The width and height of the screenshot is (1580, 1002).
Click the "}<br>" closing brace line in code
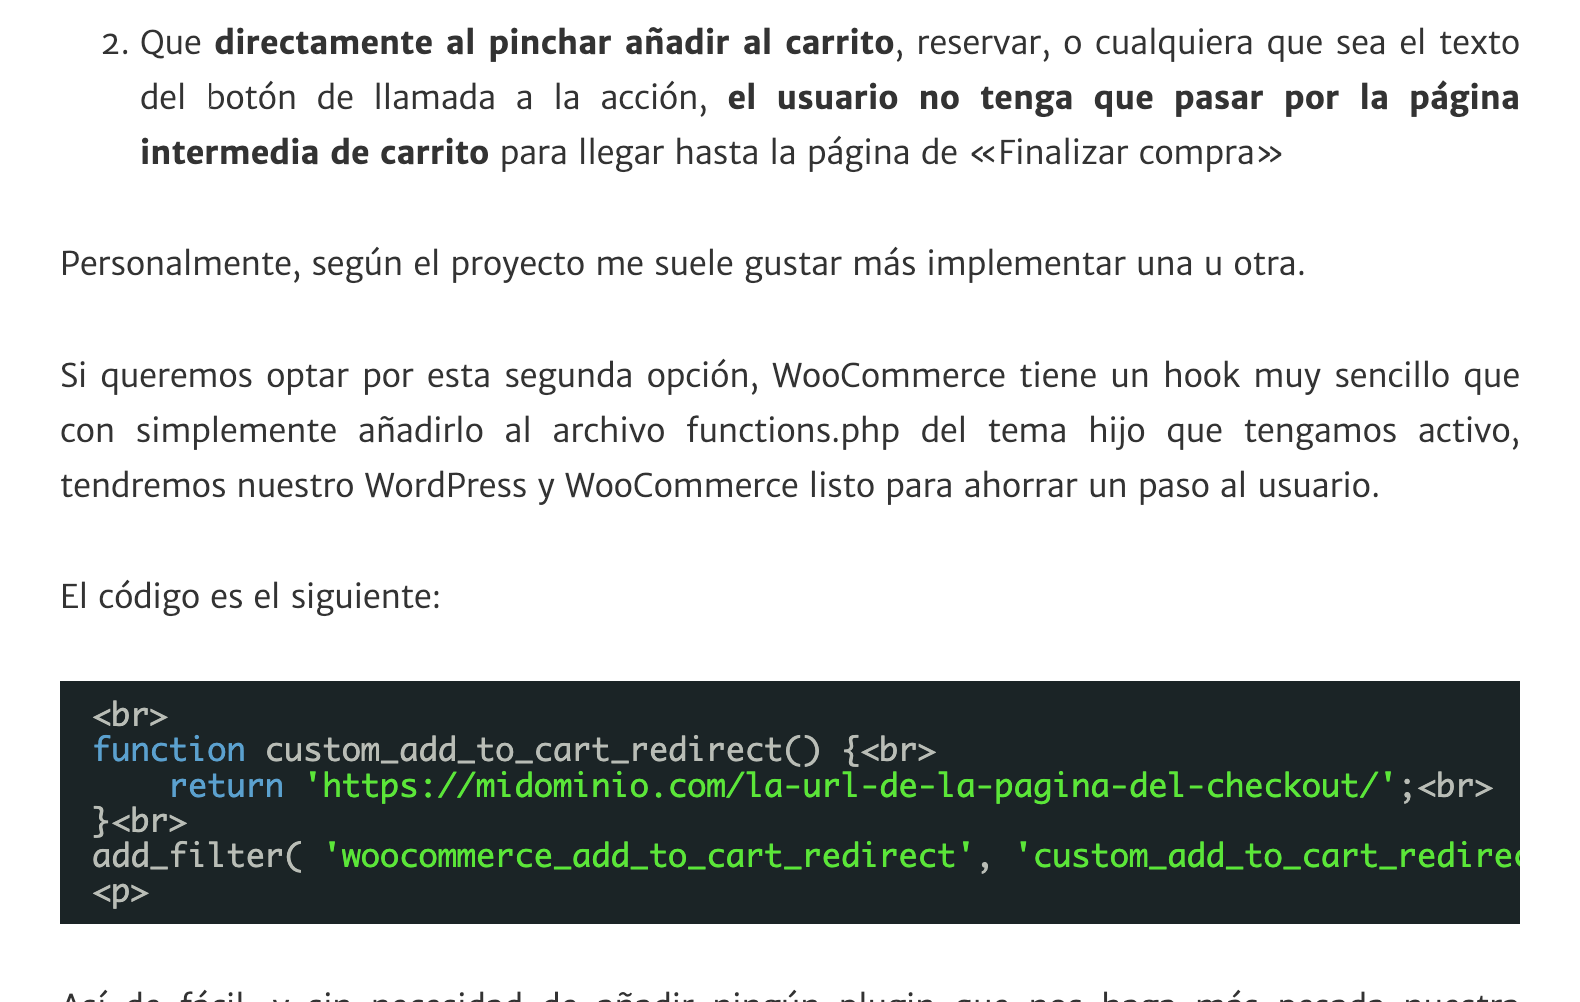coord(140,821)
